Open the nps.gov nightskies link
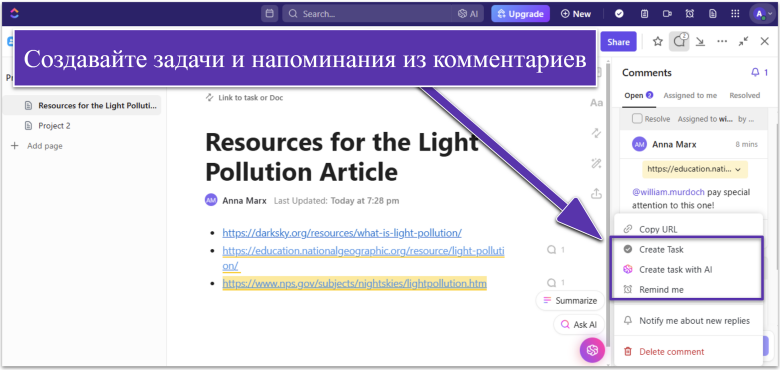This screenshot has width=780, height=370. (x=354, y=284)
